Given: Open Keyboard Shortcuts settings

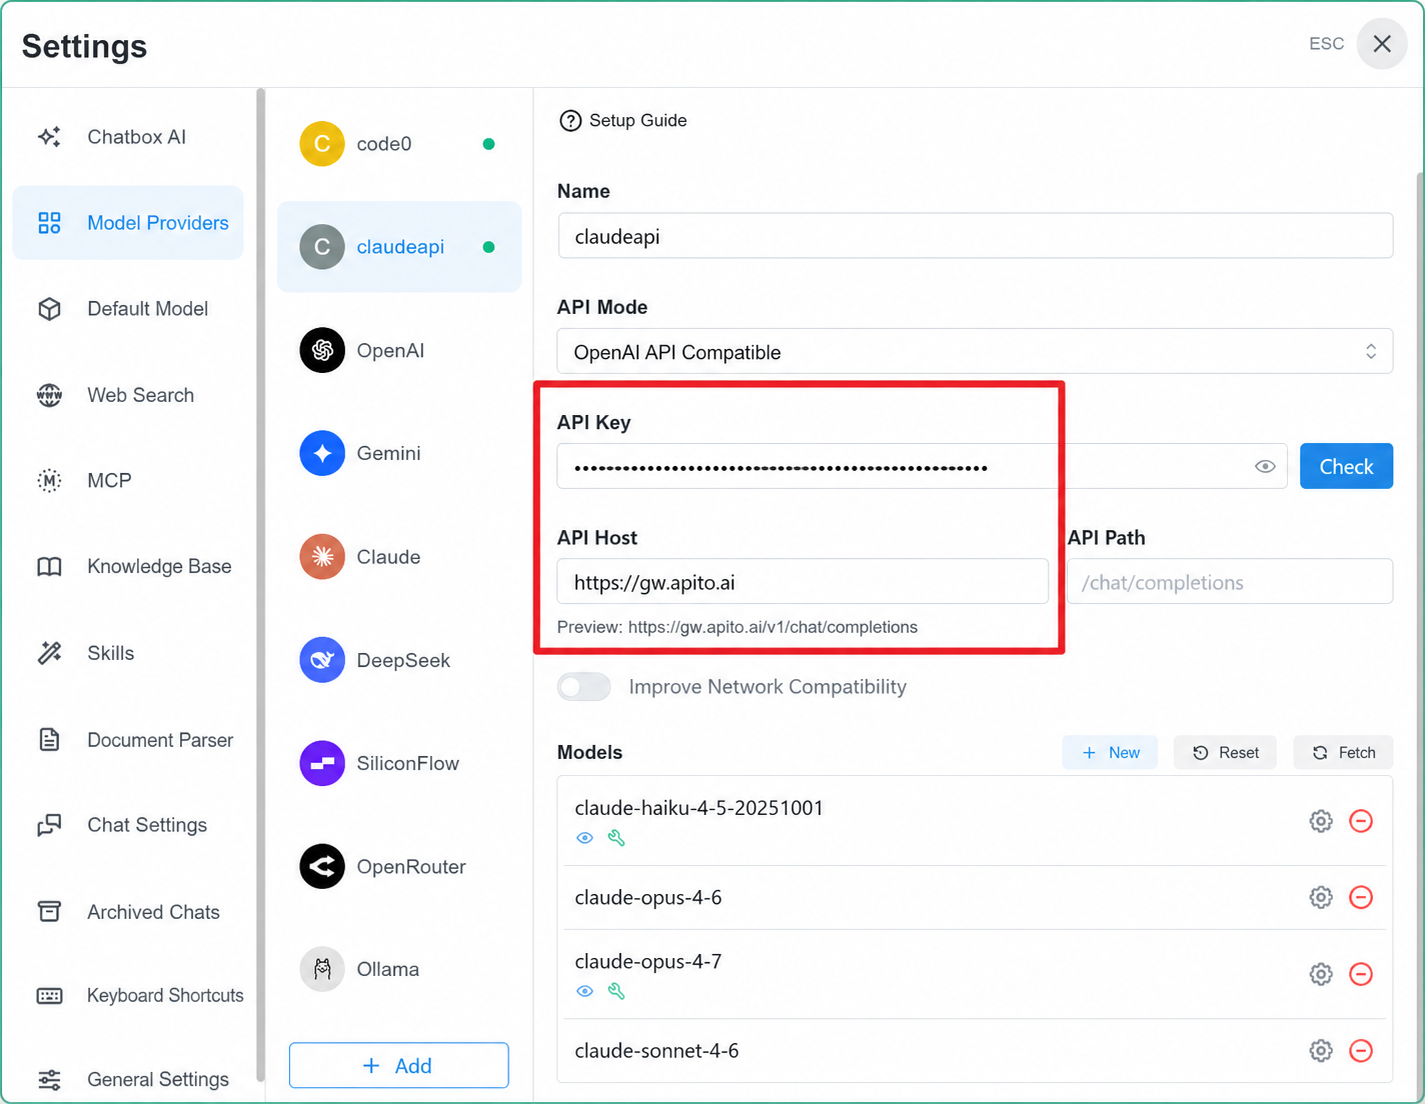Looking at the screenshot, I should (128, 996).
